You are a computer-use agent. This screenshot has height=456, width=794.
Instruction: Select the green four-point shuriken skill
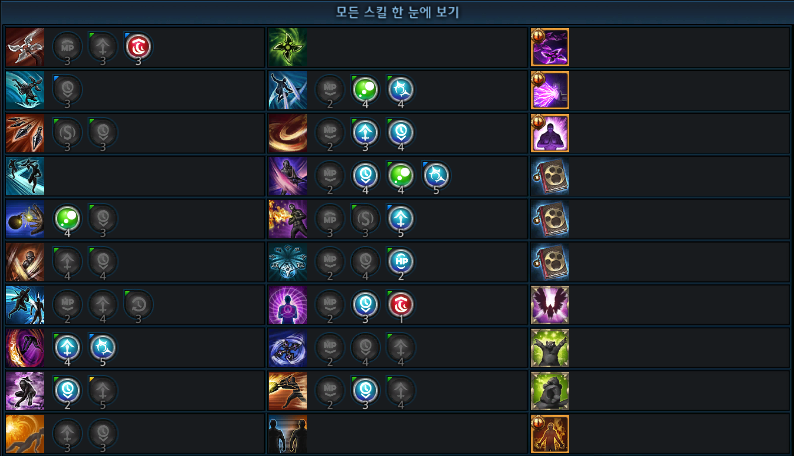(x=288, y=47)
